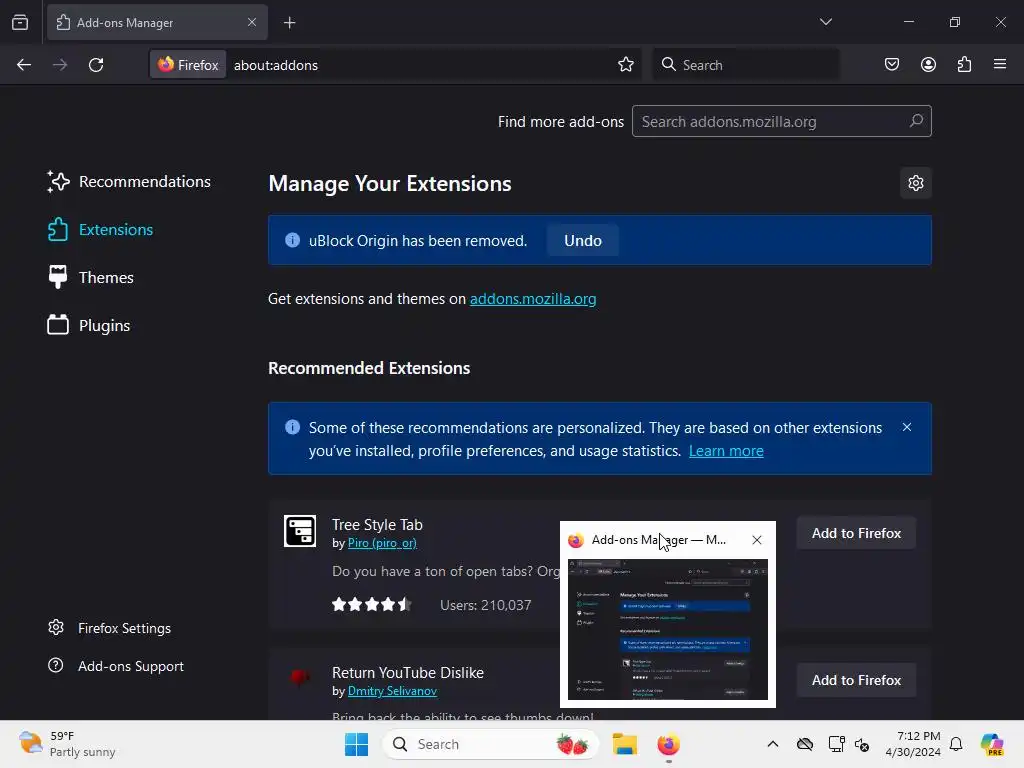Open the Learn more link

726,451
